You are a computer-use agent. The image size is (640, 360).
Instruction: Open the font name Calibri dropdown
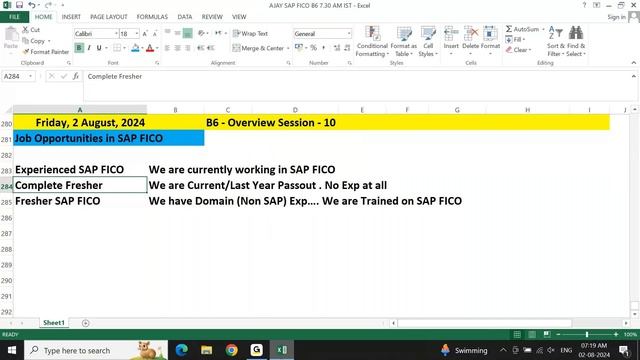[116, 34]
